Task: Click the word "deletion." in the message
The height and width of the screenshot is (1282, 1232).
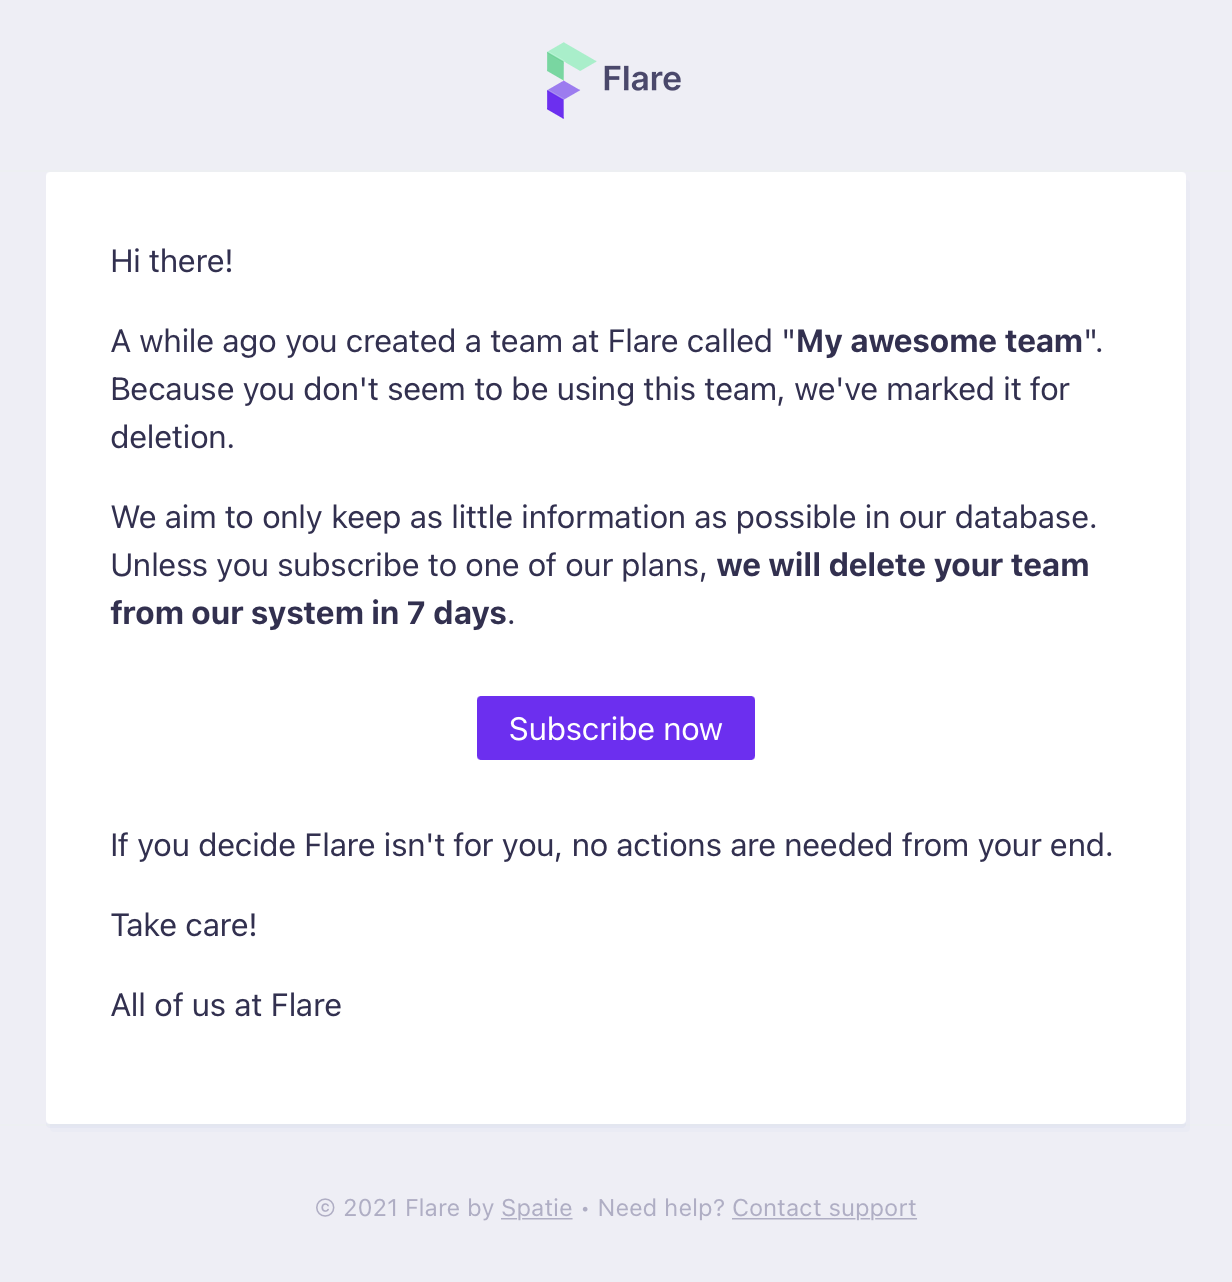Action: 172,437
